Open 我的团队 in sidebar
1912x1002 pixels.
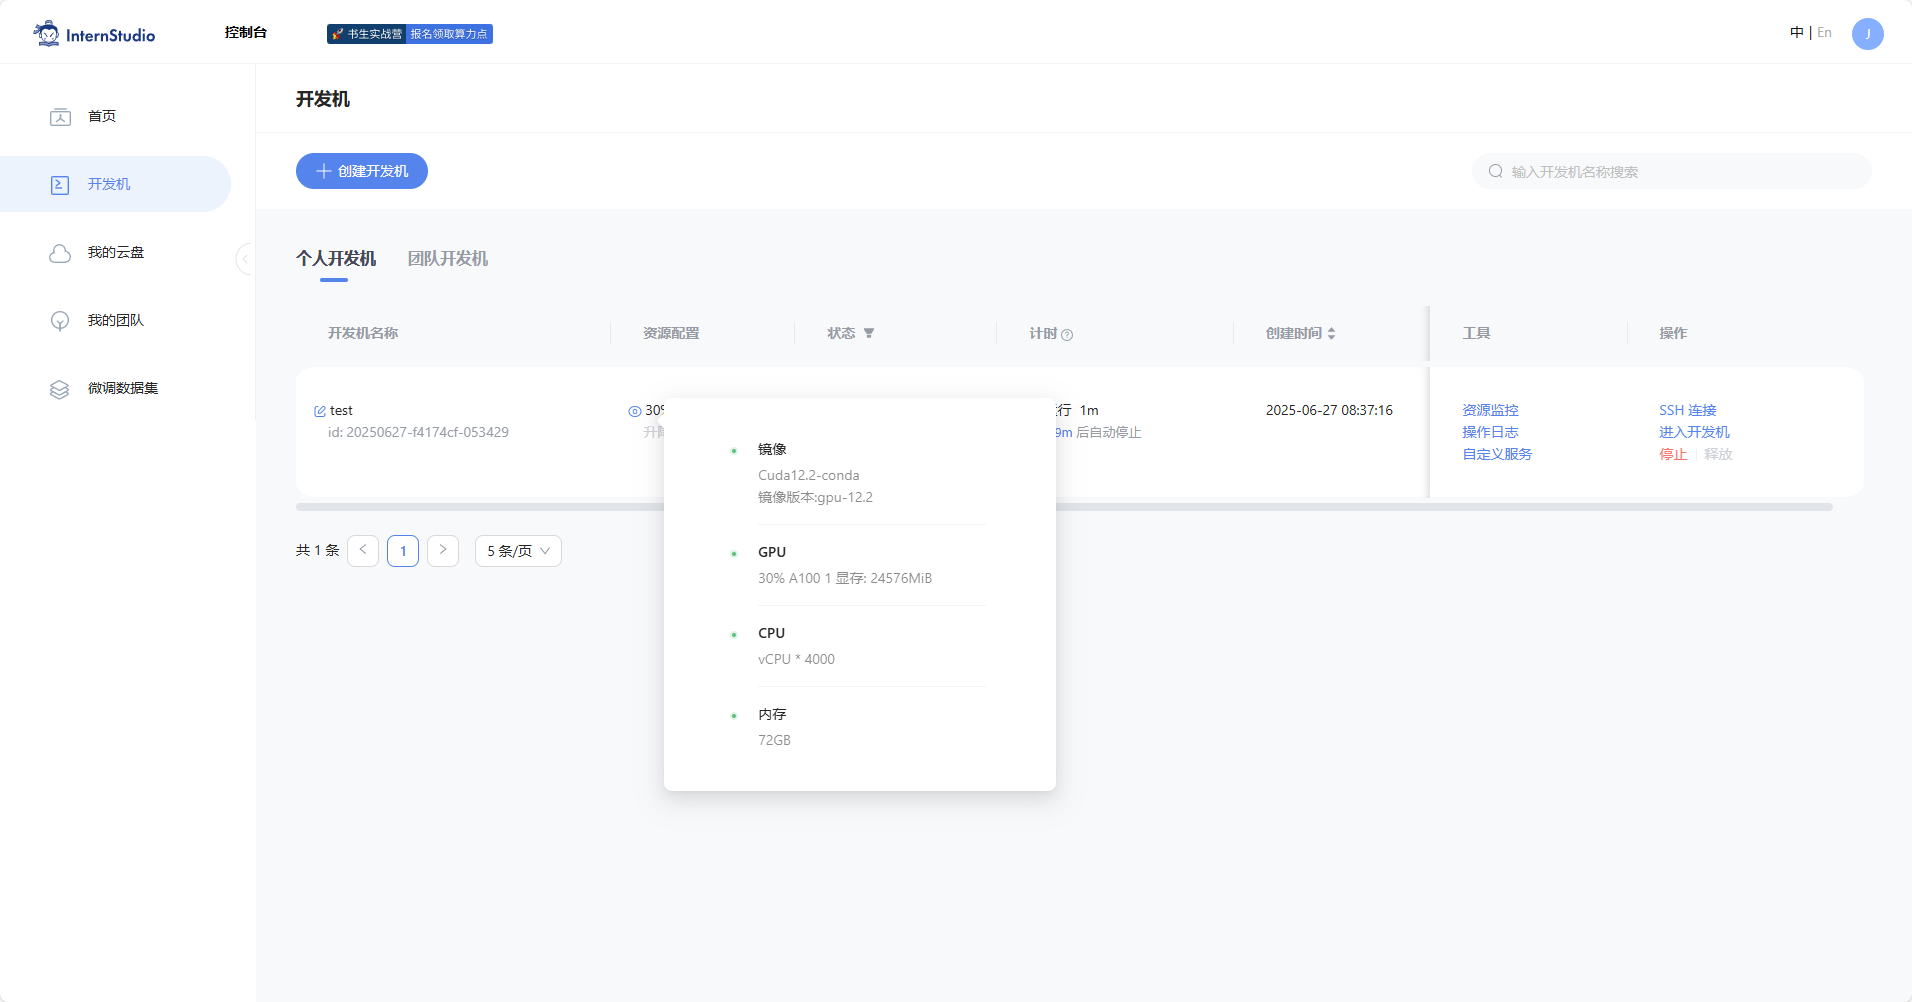pyautogui.click(x=115, y=321)
